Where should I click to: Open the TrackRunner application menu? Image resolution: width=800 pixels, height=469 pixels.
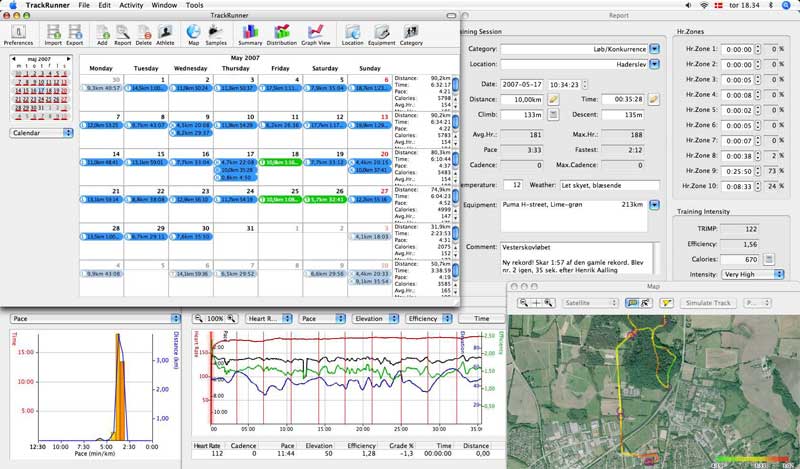(47, 5)
